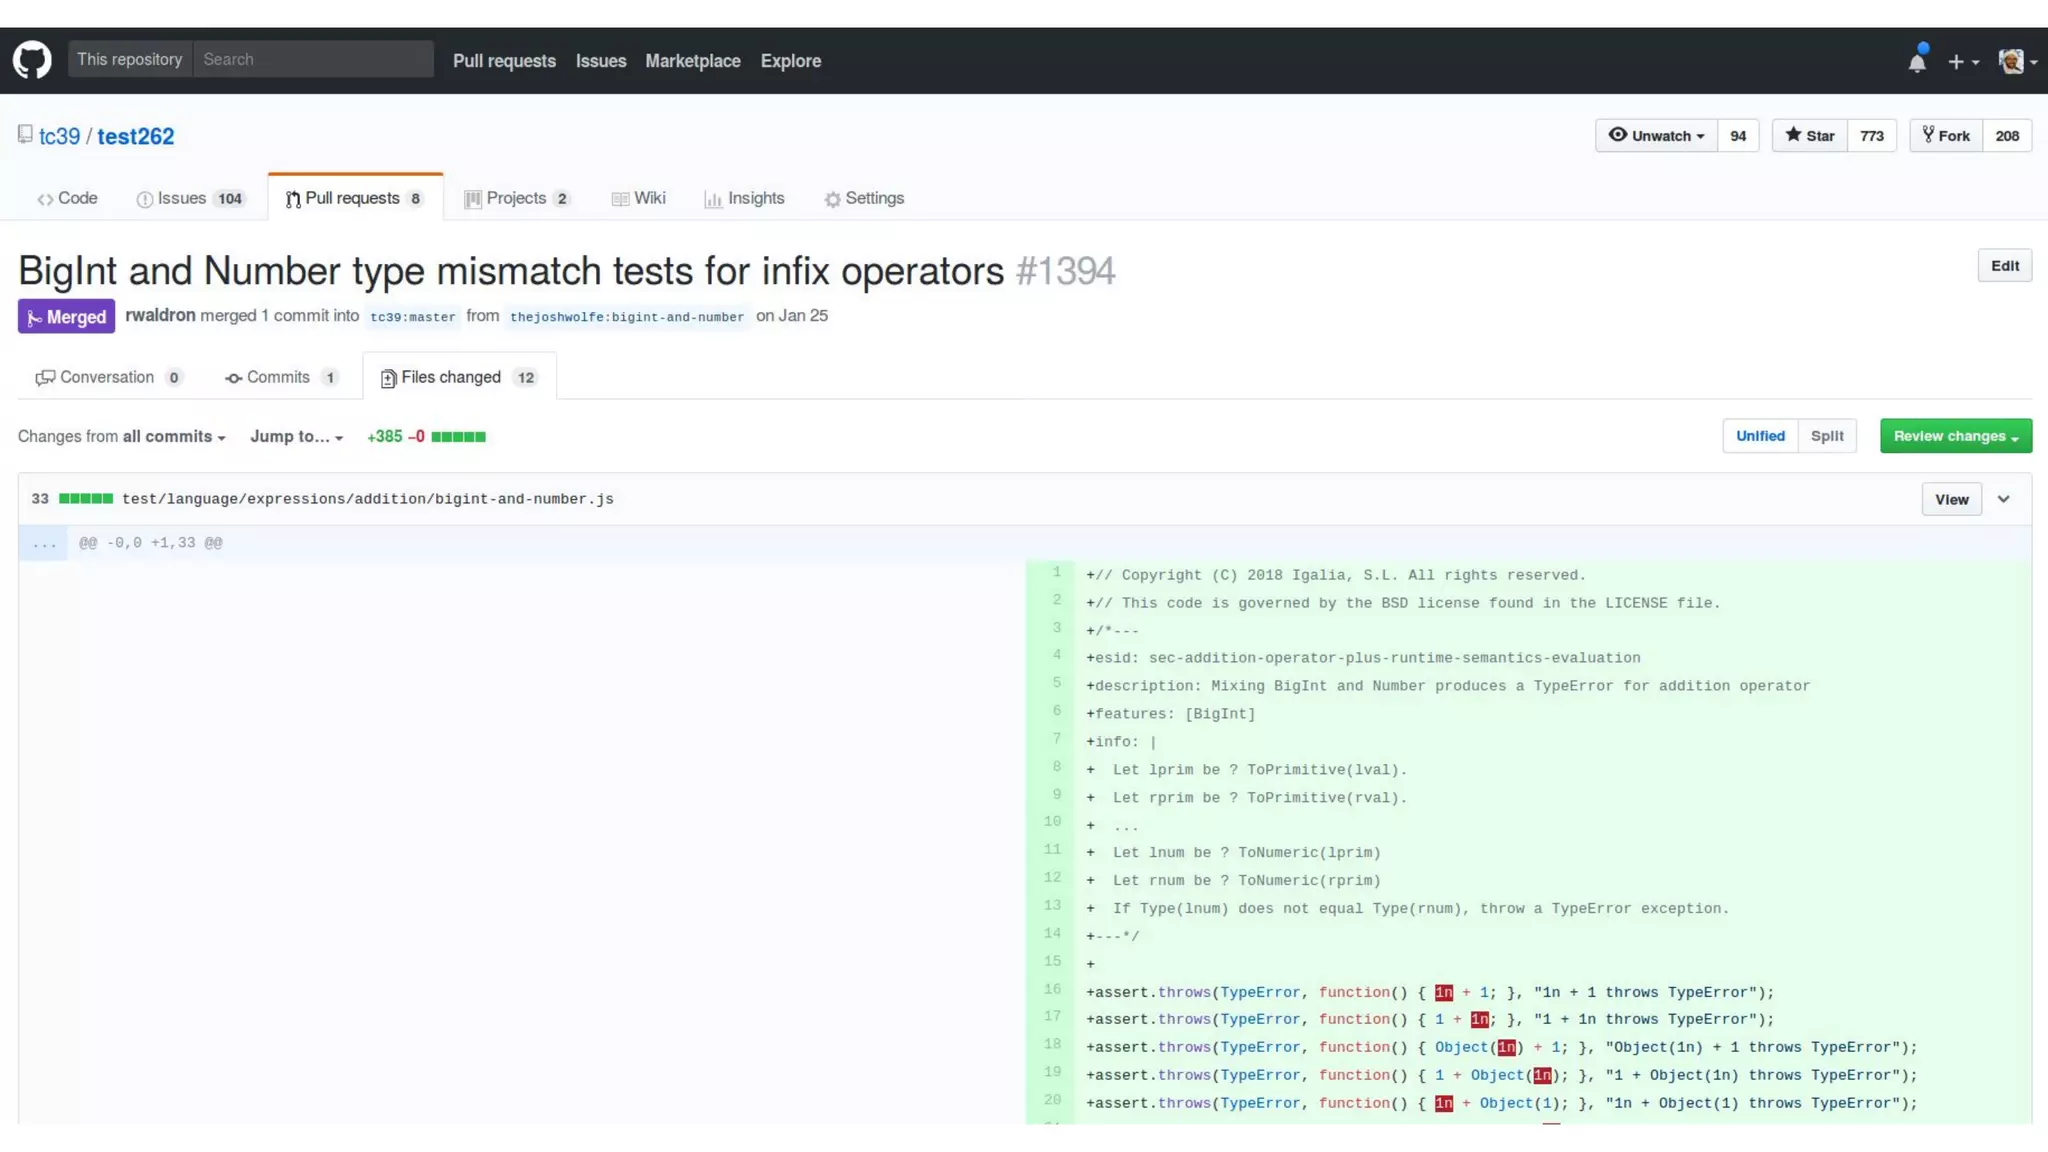Click the GitHub Octocat logo
The image size is (2048, 1152).
32,60
